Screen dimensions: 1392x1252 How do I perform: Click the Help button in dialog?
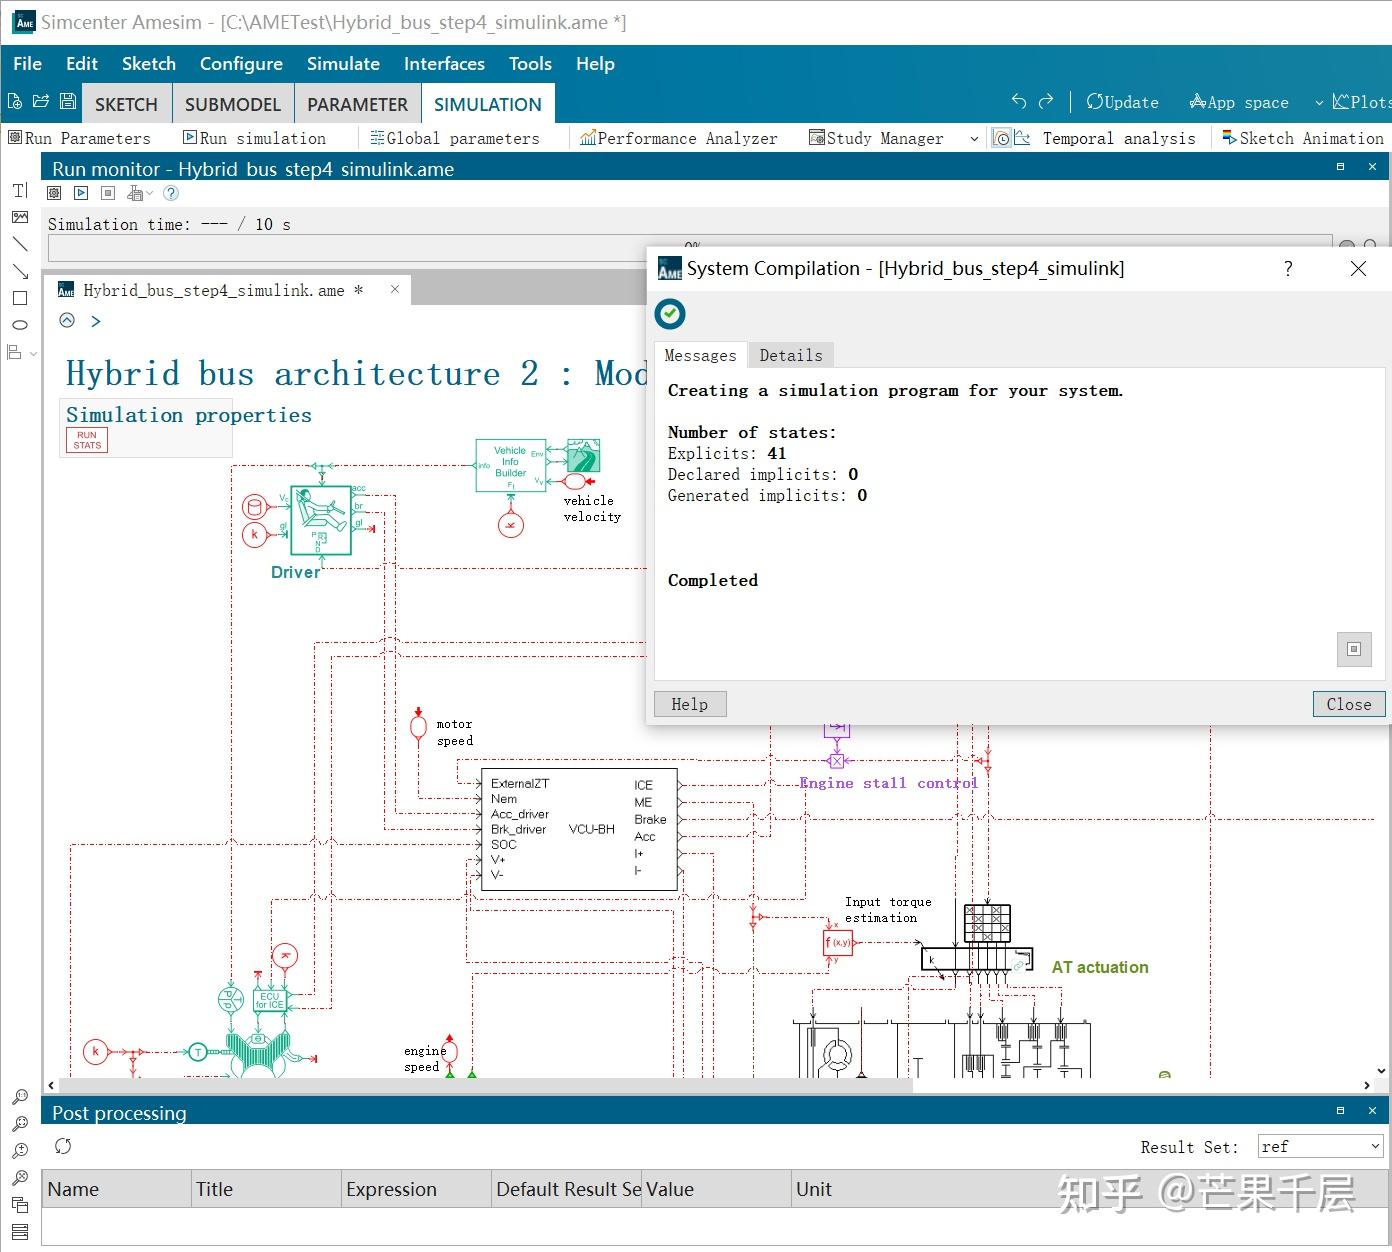click(x=690, y=704)
